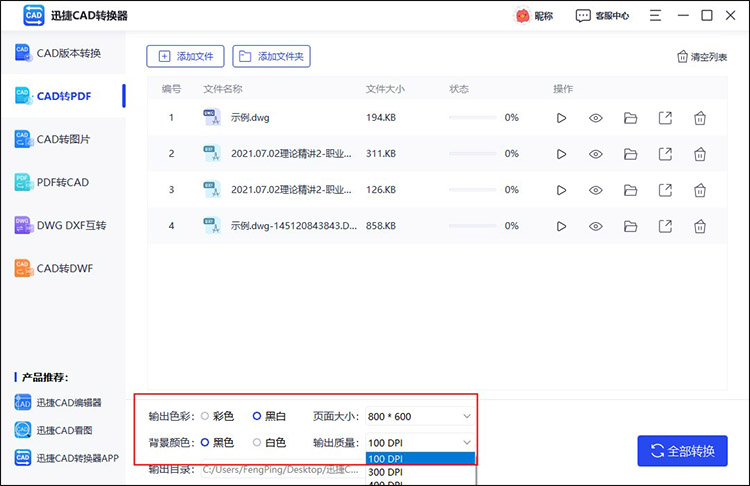Click the 文件大小 column header

tap(385, 89)
